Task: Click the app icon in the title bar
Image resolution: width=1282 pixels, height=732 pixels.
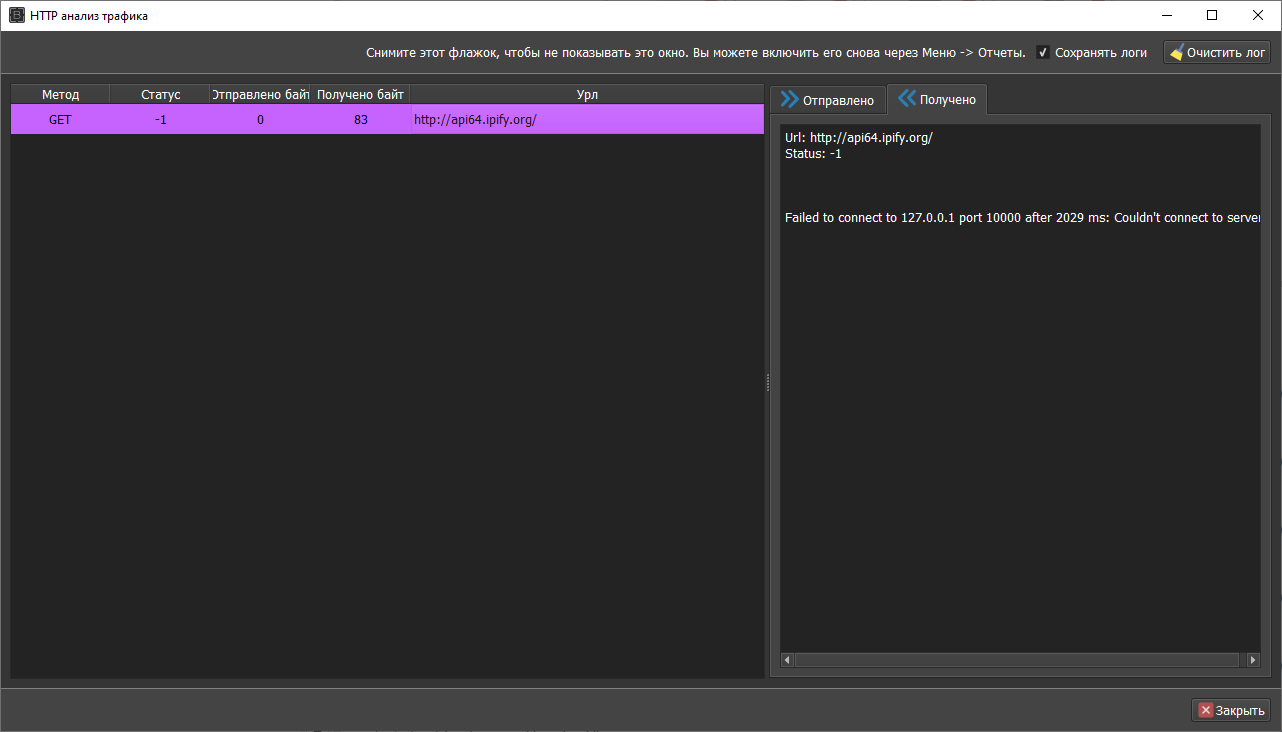Action: coord(16,16)
